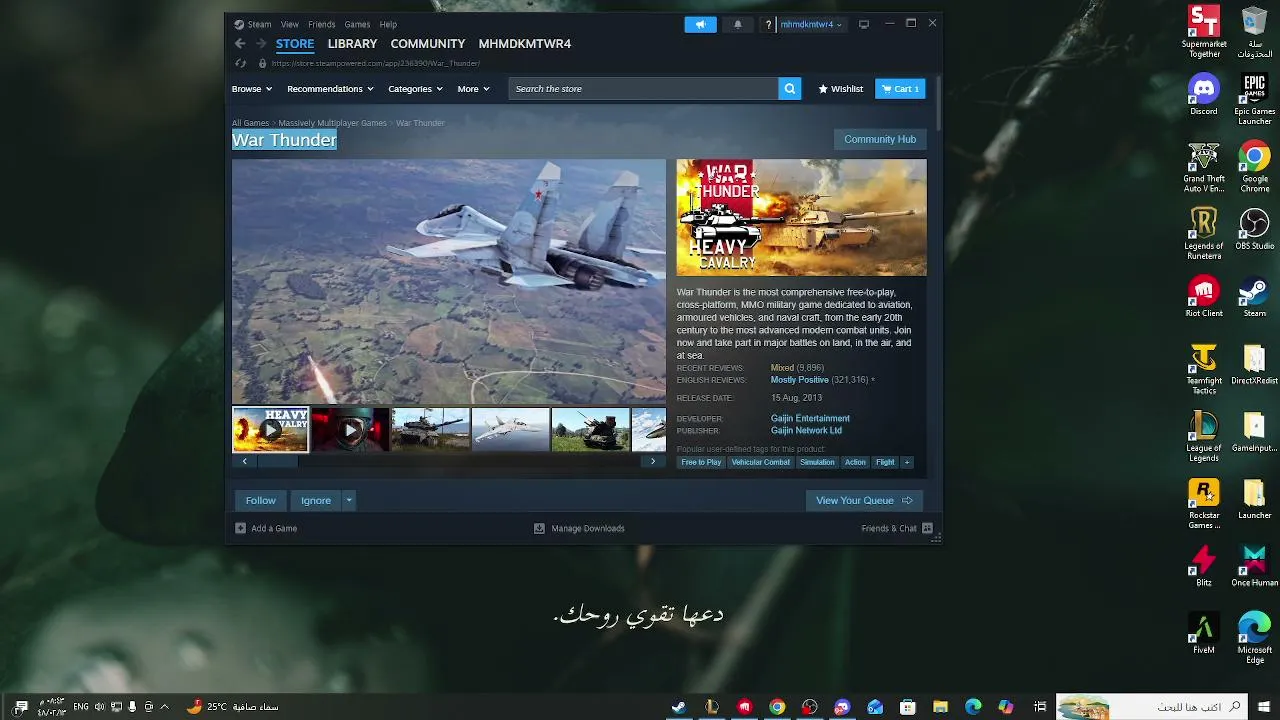1280x720 pixels.
Task: Select Teamfight Tactics desktop icon
Action: [1204, 369]
